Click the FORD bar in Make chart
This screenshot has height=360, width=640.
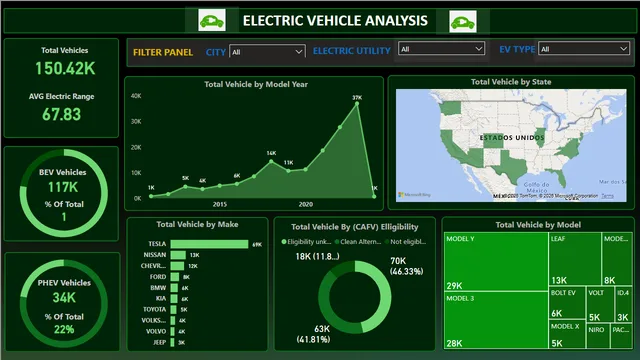(175, 277)
